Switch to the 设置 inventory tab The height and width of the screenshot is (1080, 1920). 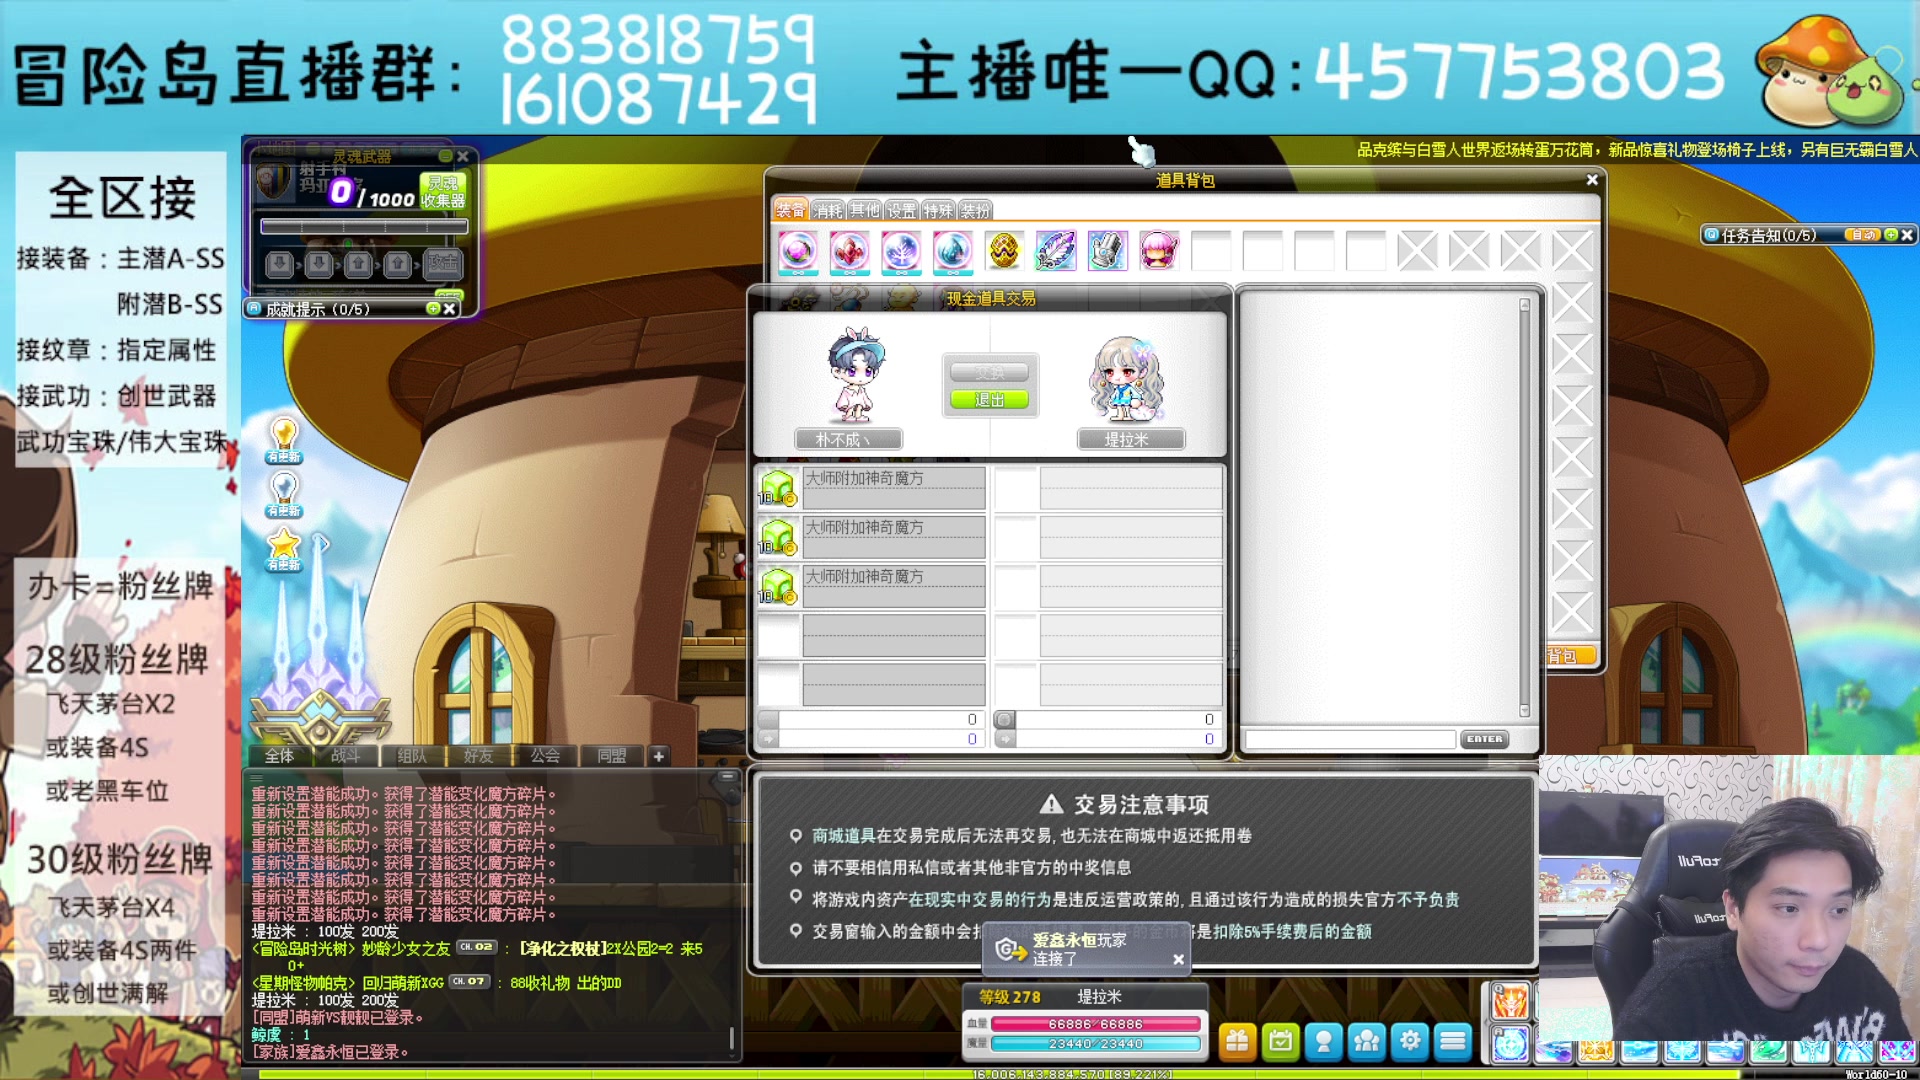coord(901,210)
